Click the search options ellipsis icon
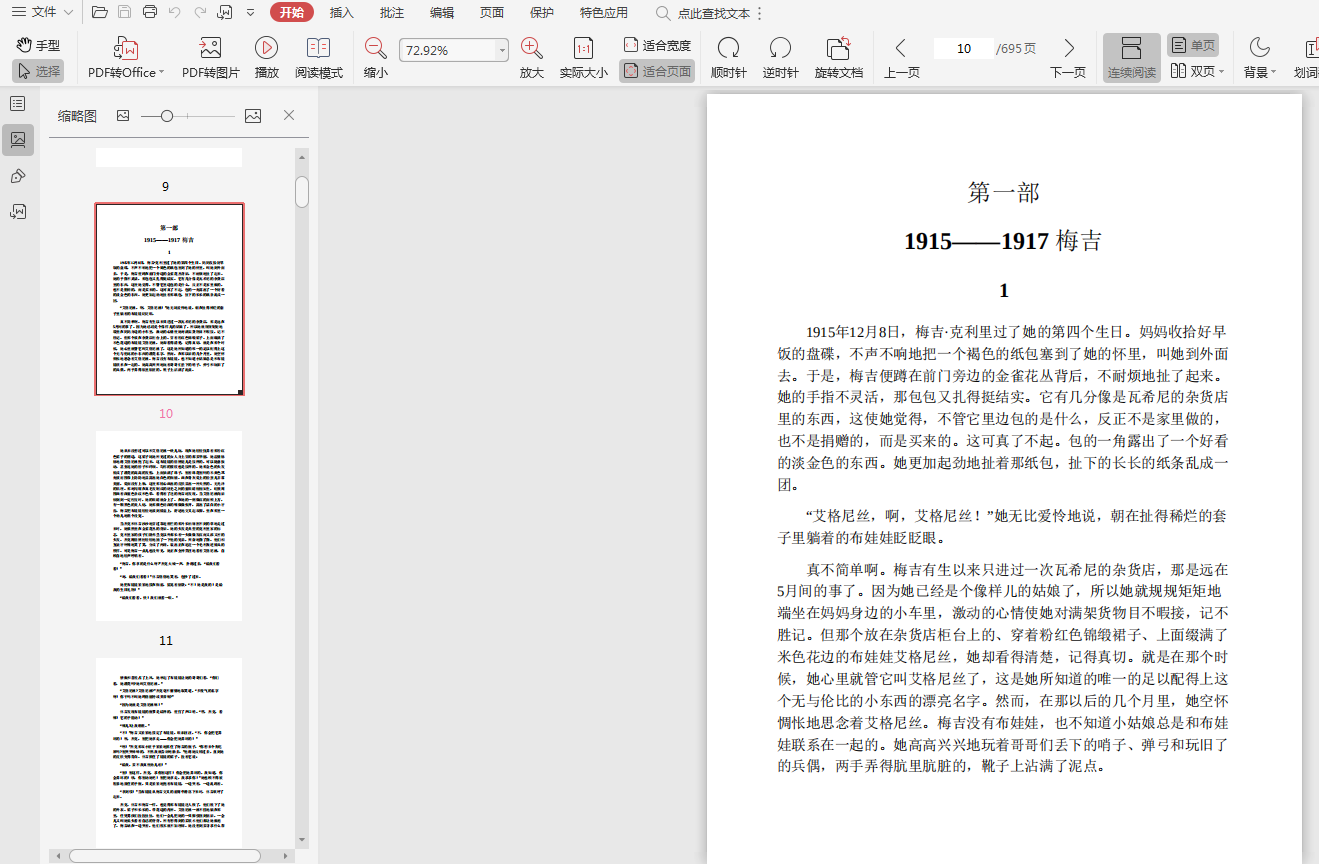Screen dimensions: 1319x864 (x=759, y=13)
